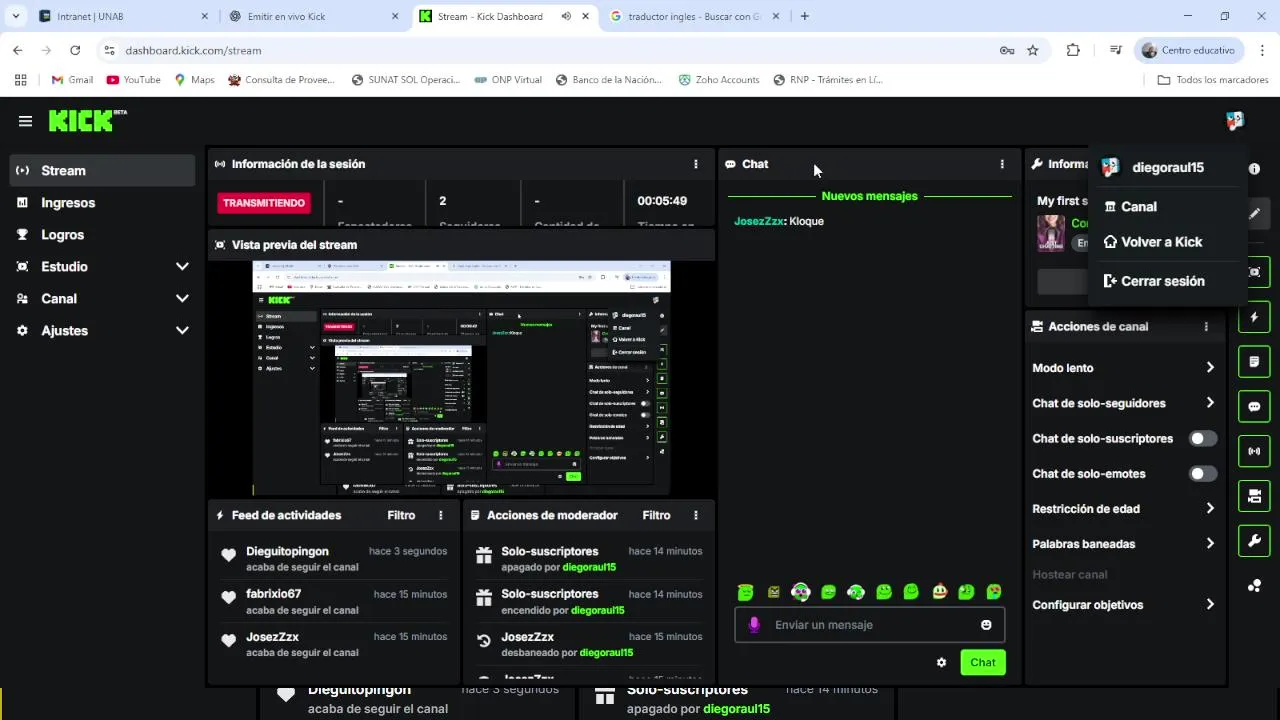The height and width of the screenshot is (720, 1280).
Task: Open the Chat panel three-dot options
Action: coord(1002,164)
